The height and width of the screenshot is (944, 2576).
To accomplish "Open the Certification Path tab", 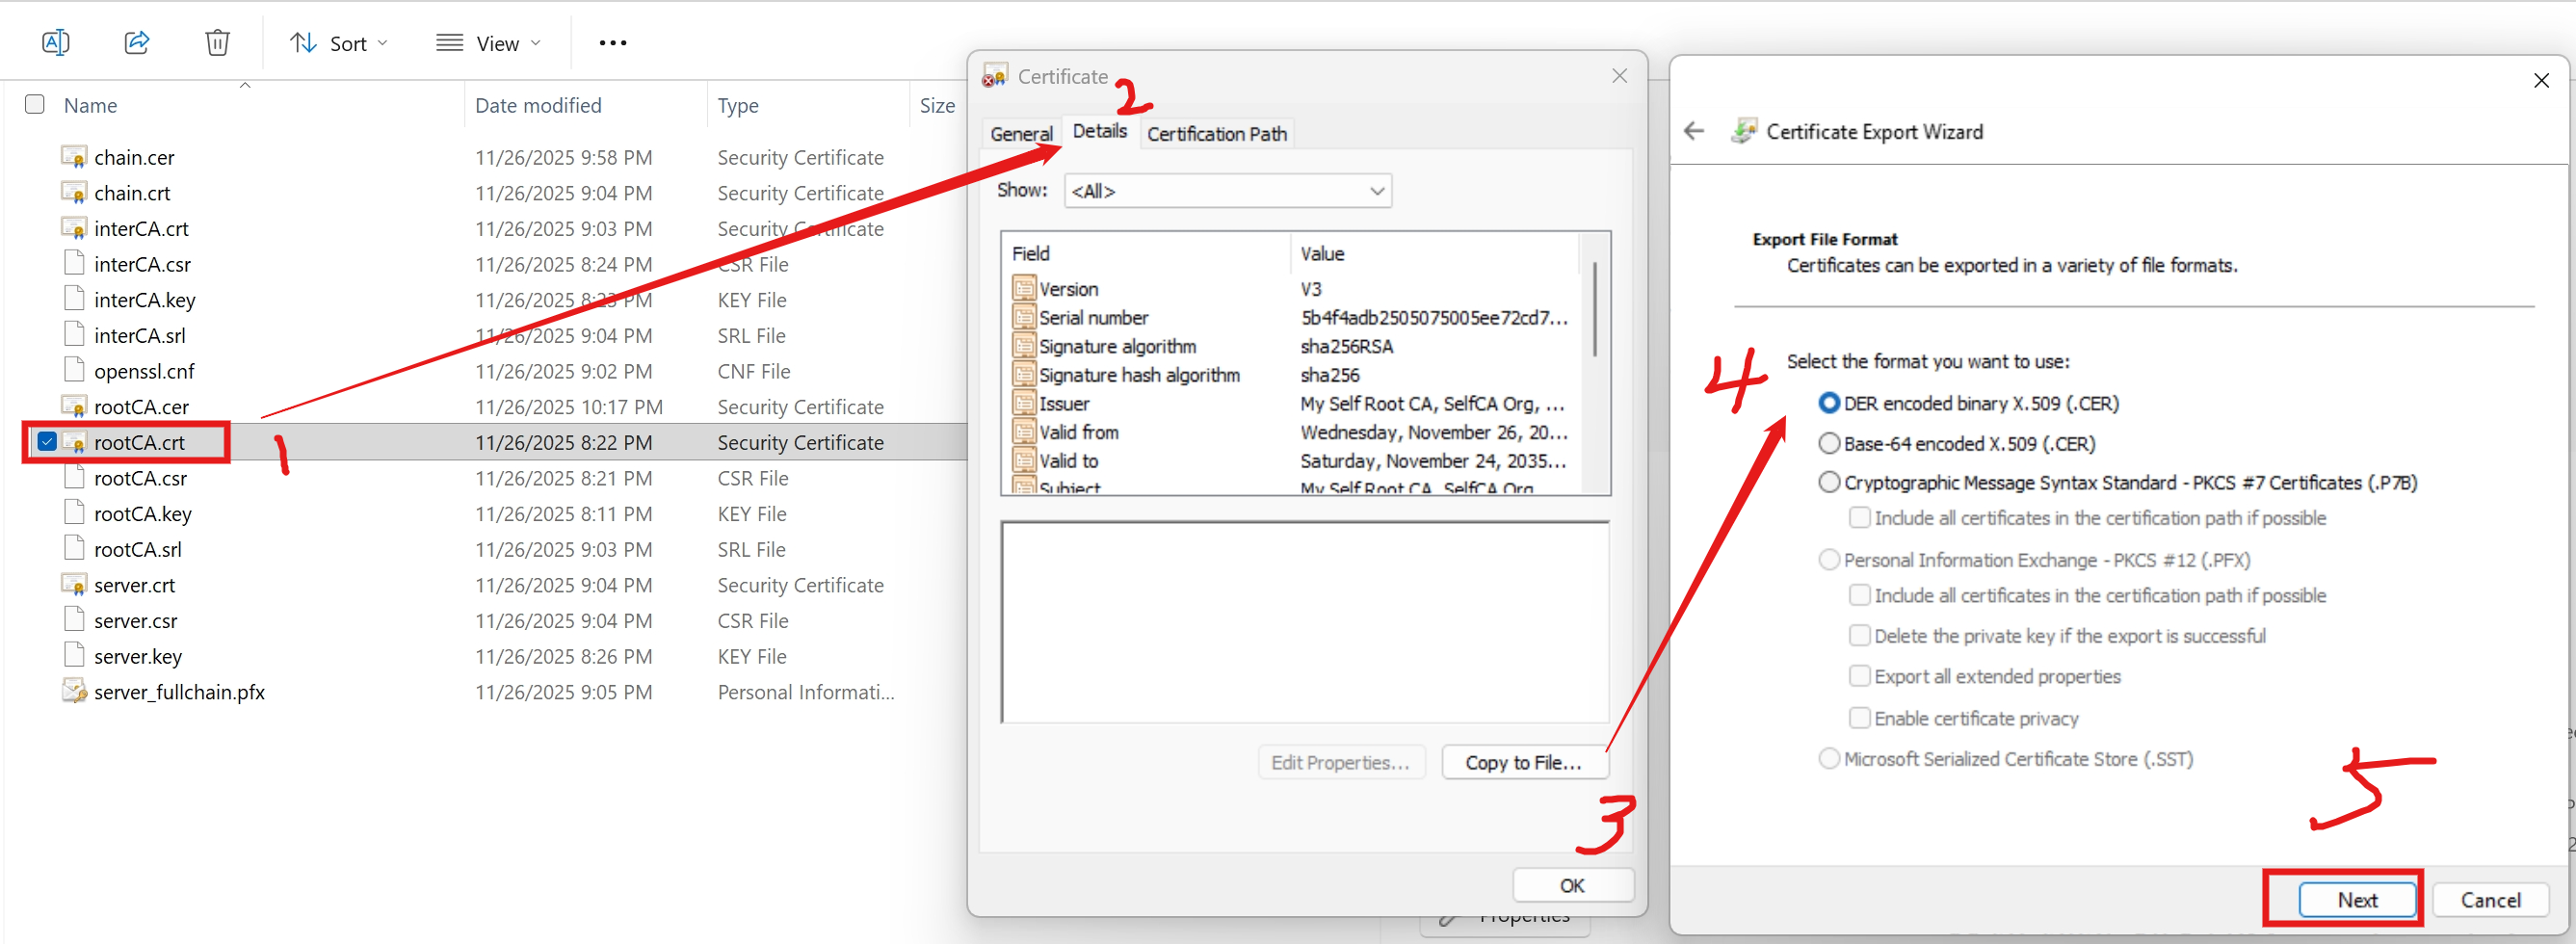I will 1216,134.
